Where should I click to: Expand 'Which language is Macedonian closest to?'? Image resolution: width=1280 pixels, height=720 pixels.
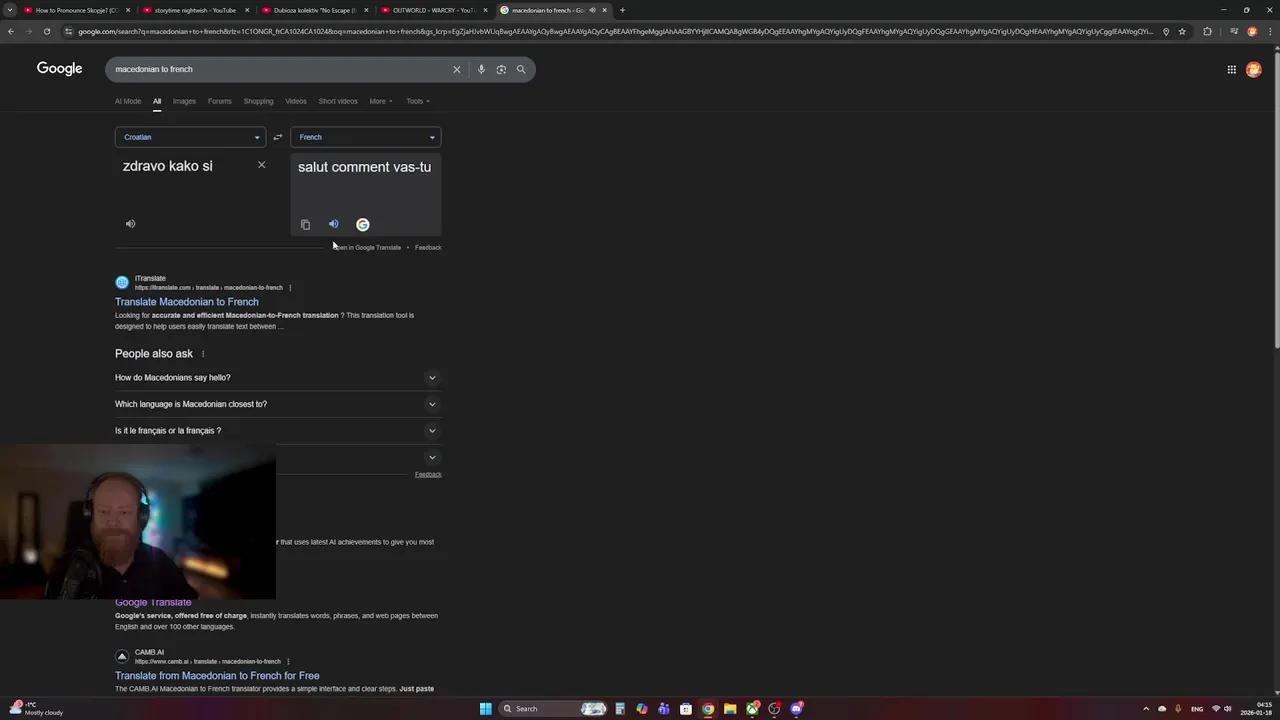tap(278, 404)
